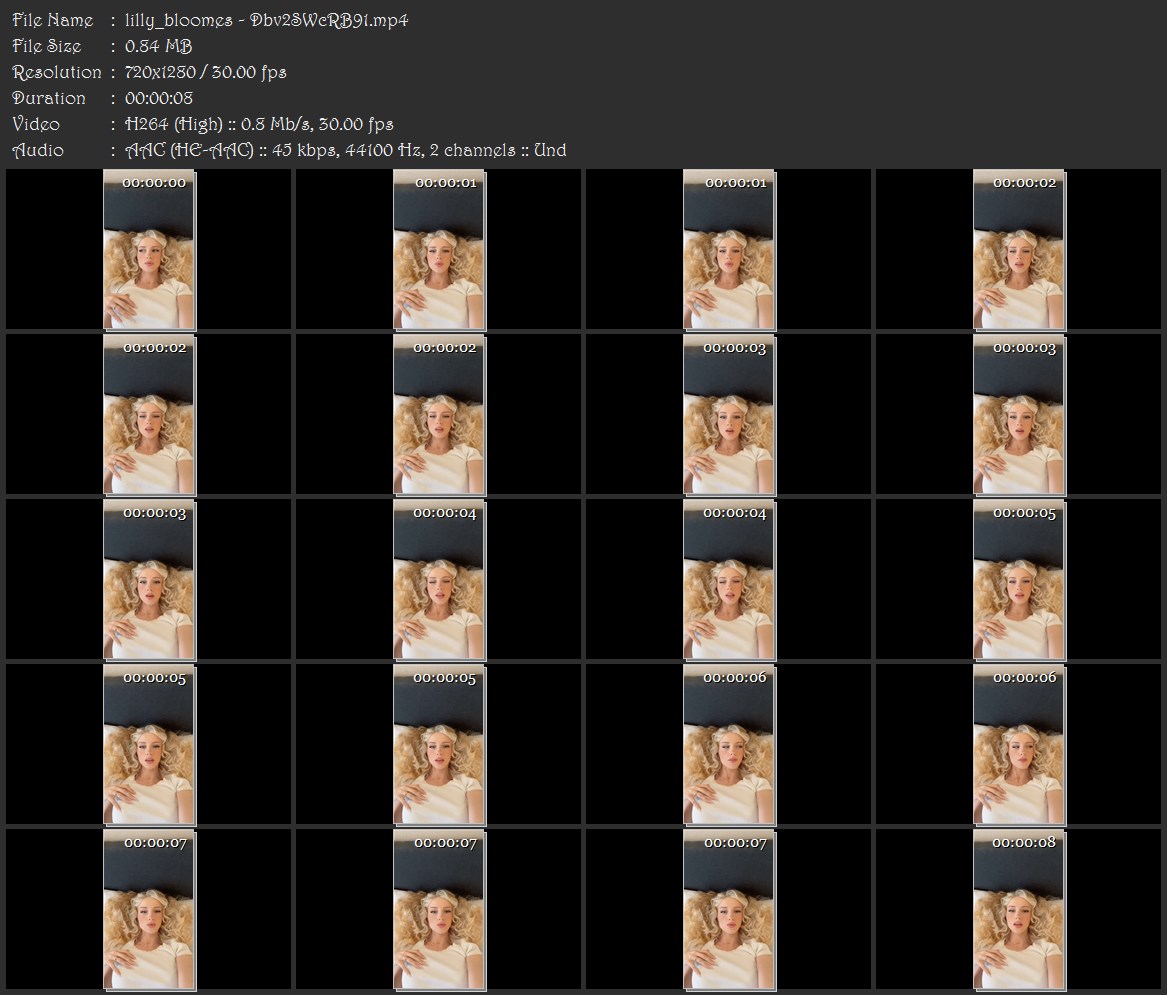The width and height of the screenshot is (1167, 995).
Task: Select the thumbnail stamped 00:00:08
Action: [x=1019, y=909]
